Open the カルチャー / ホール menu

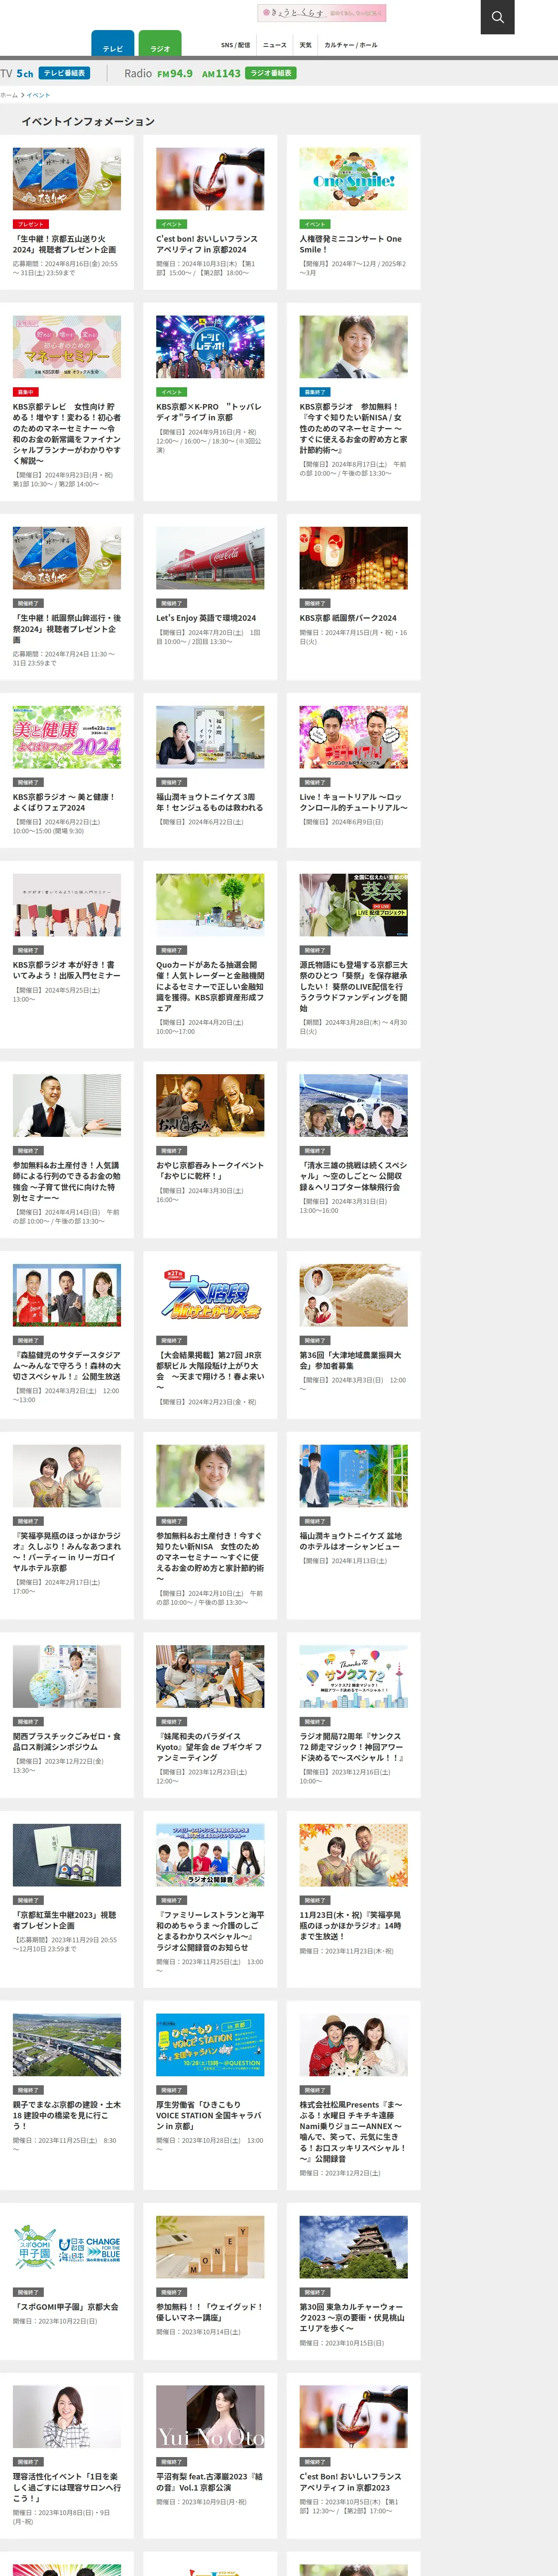coord(351,45)
